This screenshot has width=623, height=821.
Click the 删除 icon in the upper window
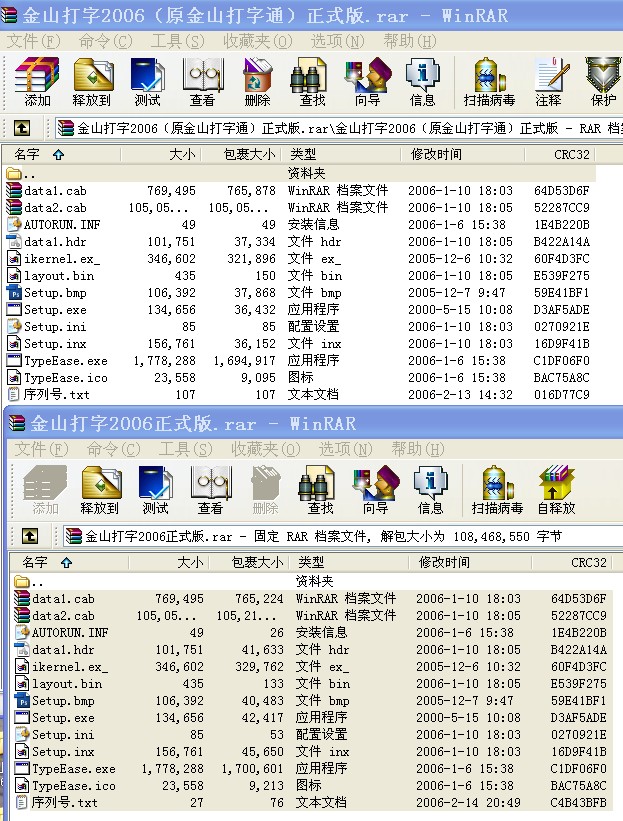click(258, 82)
